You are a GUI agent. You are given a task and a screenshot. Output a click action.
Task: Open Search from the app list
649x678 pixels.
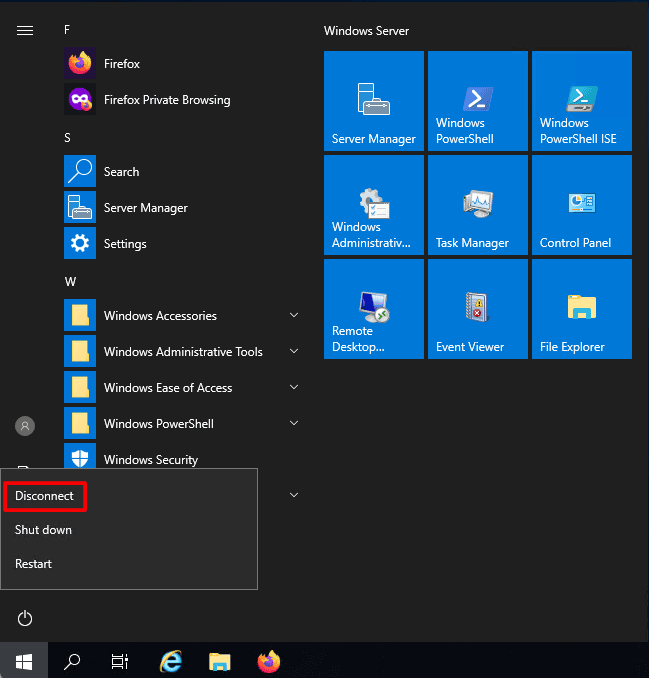[182, 172]
